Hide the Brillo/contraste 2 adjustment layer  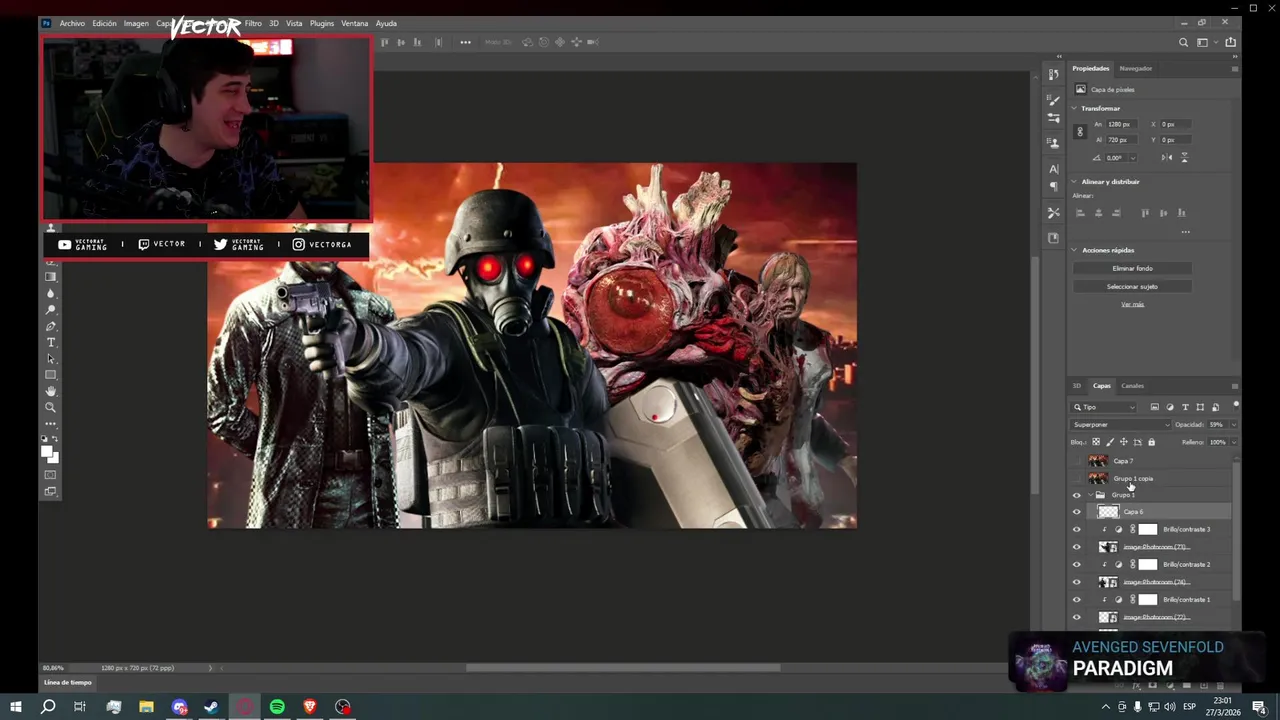1077,565
